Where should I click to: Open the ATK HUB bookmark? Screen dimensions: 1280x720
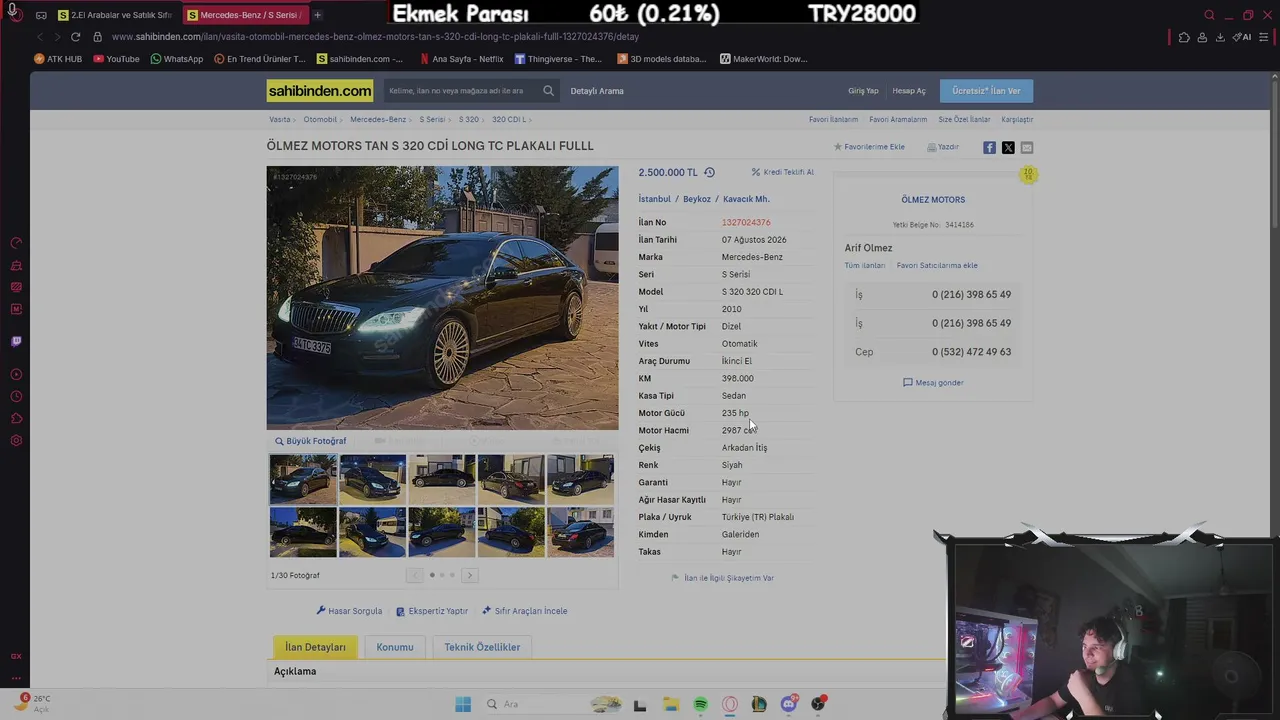point(58,59)
